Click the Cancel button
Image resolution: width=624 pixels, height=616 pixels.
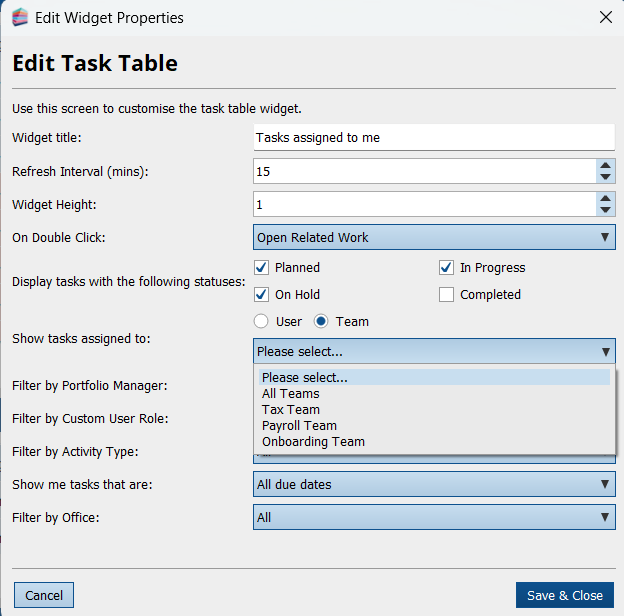[x=44, y=595]
